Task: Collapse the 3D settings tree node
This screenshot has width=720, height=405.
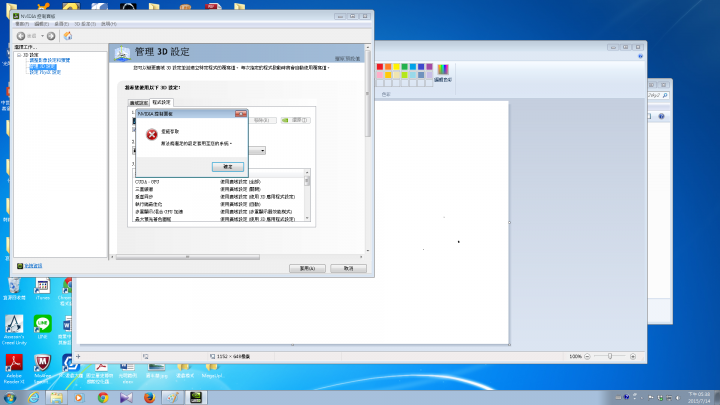Action: pos(19,55)
